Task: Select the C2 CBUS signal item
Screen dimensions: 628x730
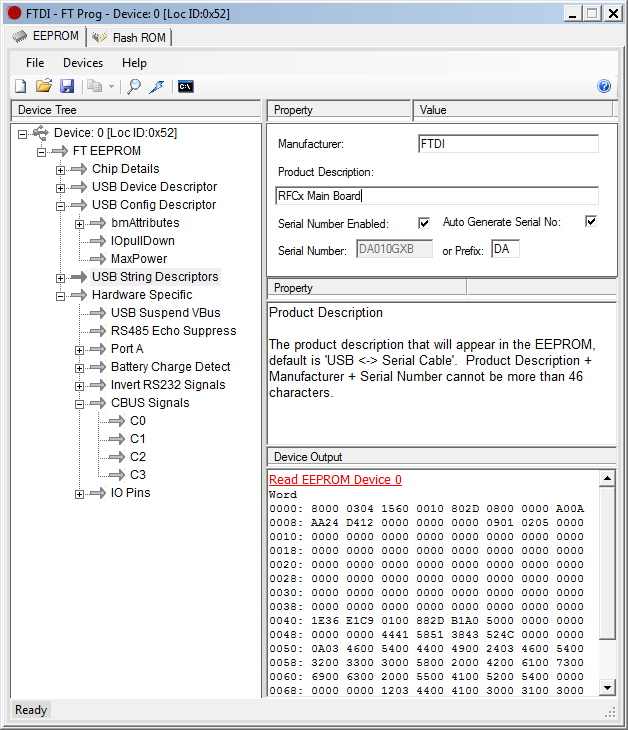Action: tap(137, 457)
